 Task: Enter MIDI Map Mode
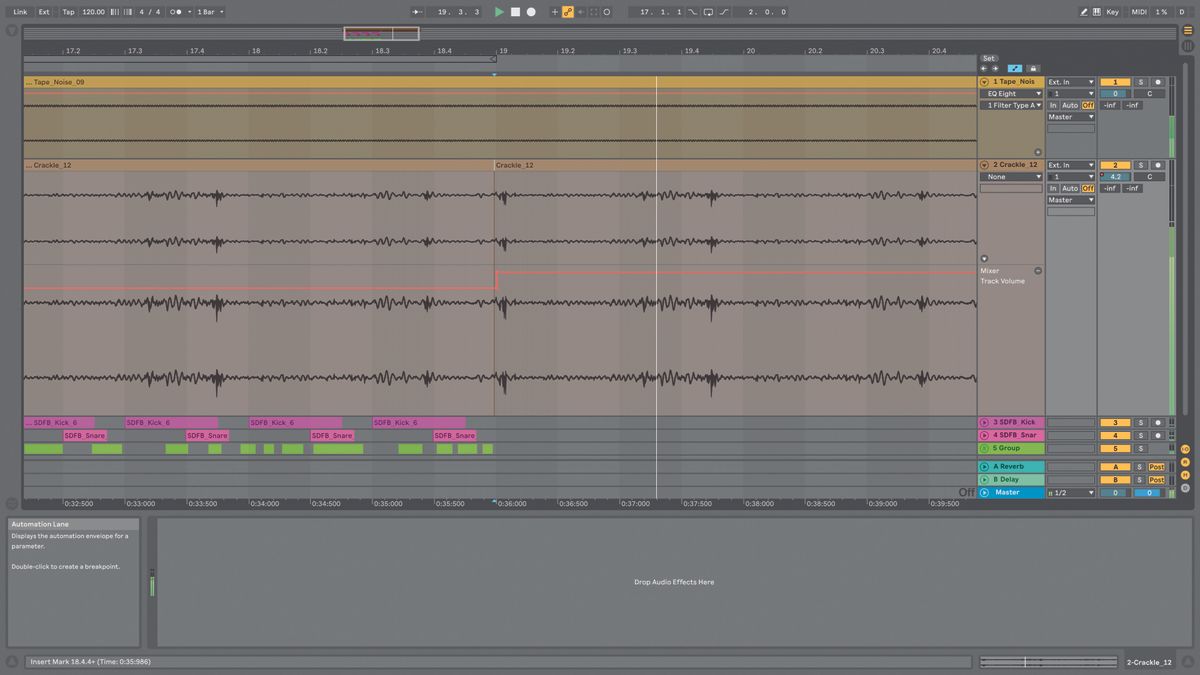coord(1139,11)
